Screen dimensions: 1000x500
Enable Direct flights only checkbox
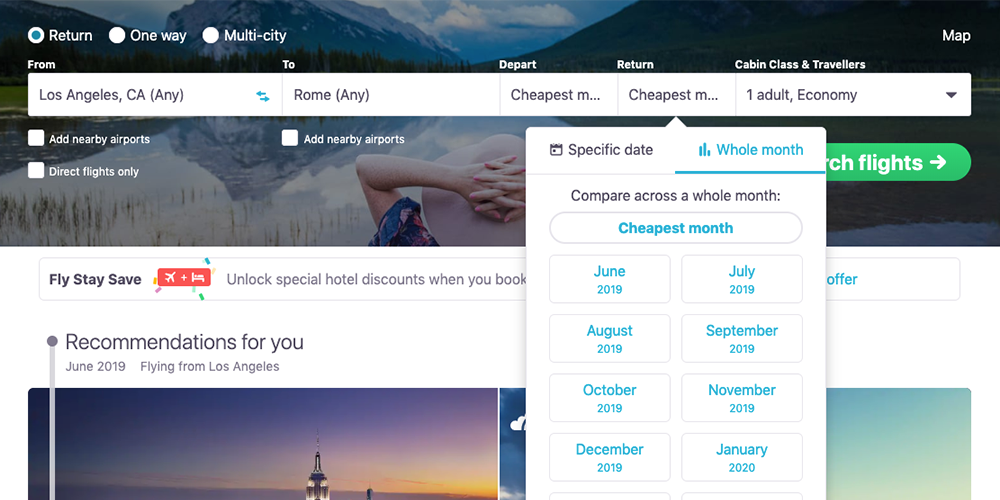point(36,170)
